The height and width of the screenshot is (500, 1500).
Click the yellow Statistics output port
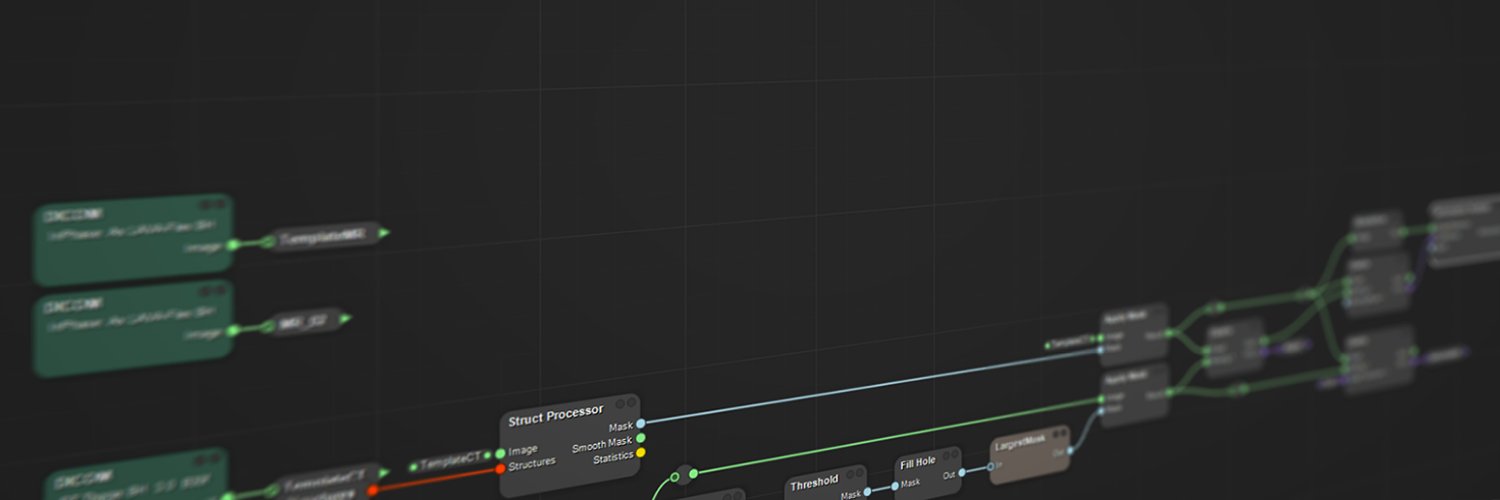641,452
